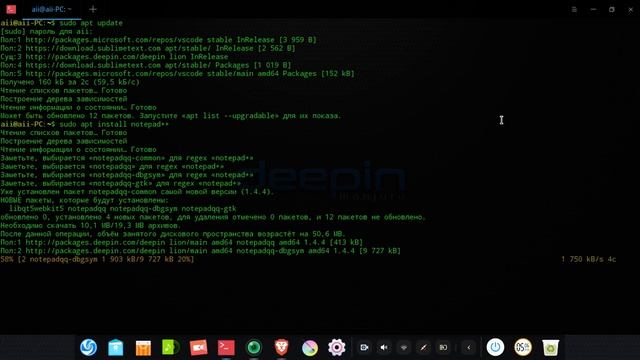Click the 'sudo apt install notepad++' line
The width and height of the screenshot is (640, 360).
[x=84, y=124]
